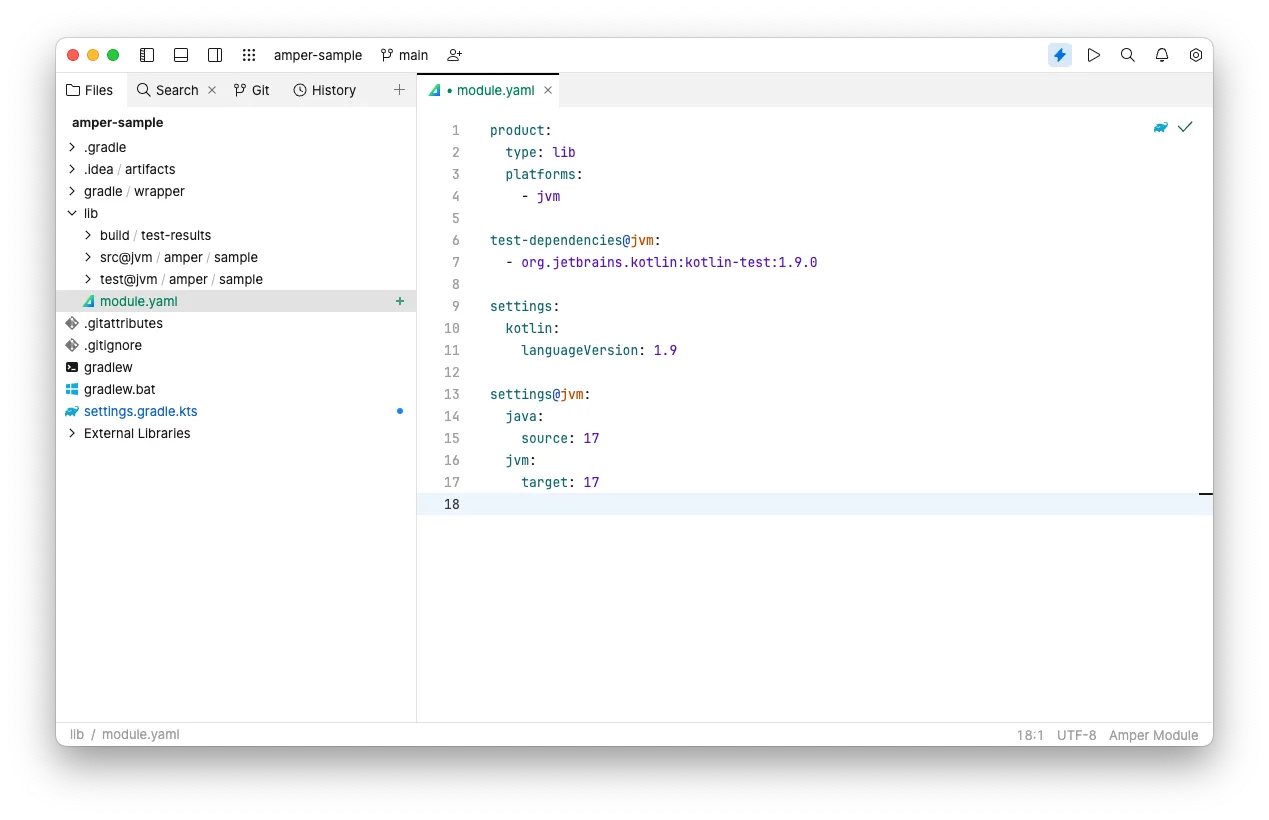Expand the build / test-results folder
The image size is (1269, 820).
[x=88, y=235]
